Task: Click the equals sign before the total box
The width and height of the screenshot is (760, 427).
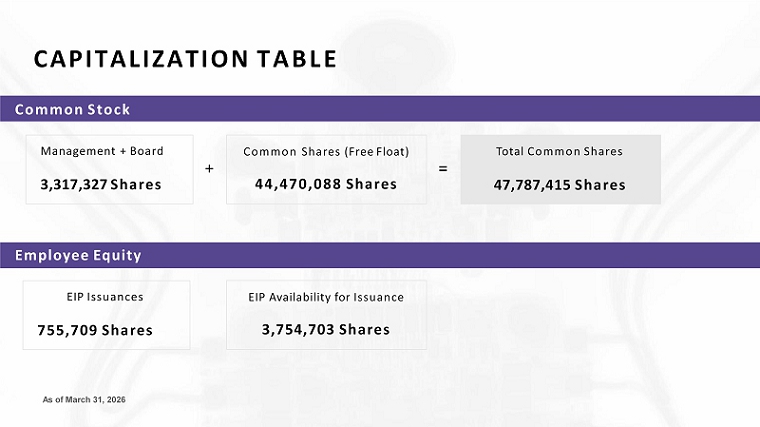Action: pos(442,169)
